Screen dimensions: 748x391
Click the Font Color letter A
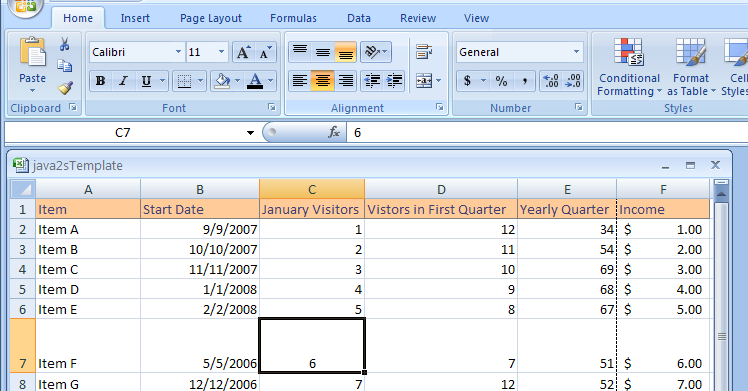255,81
